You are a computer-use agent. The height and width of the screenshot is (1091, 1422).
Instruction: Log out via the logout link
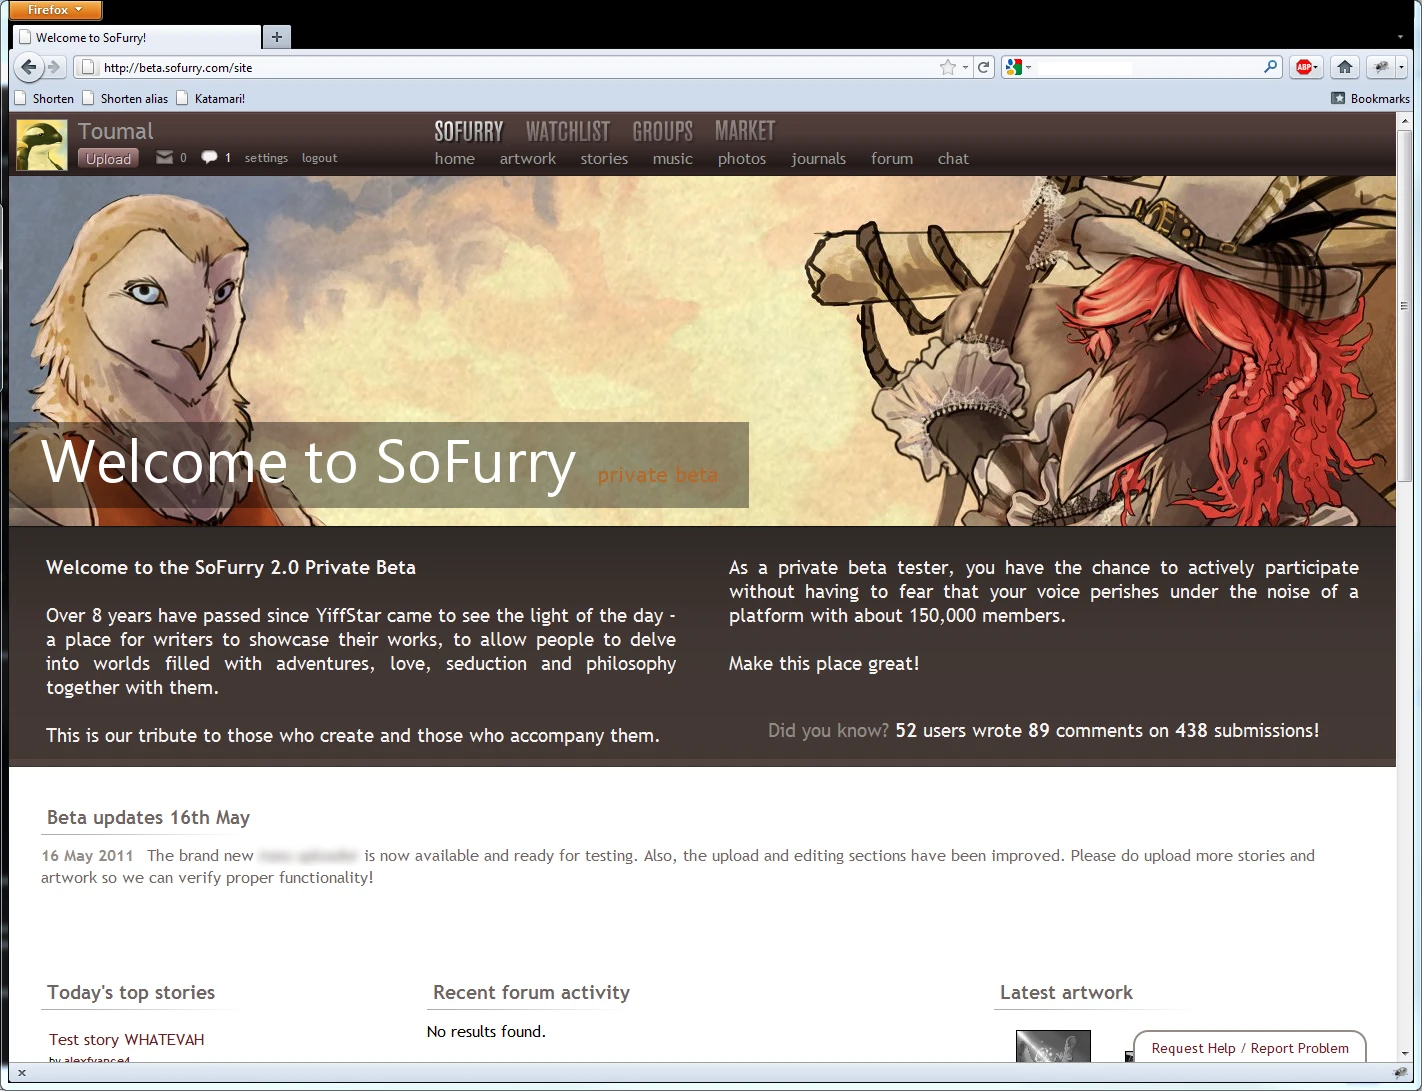pyautogui.click(x=319, y=158)
